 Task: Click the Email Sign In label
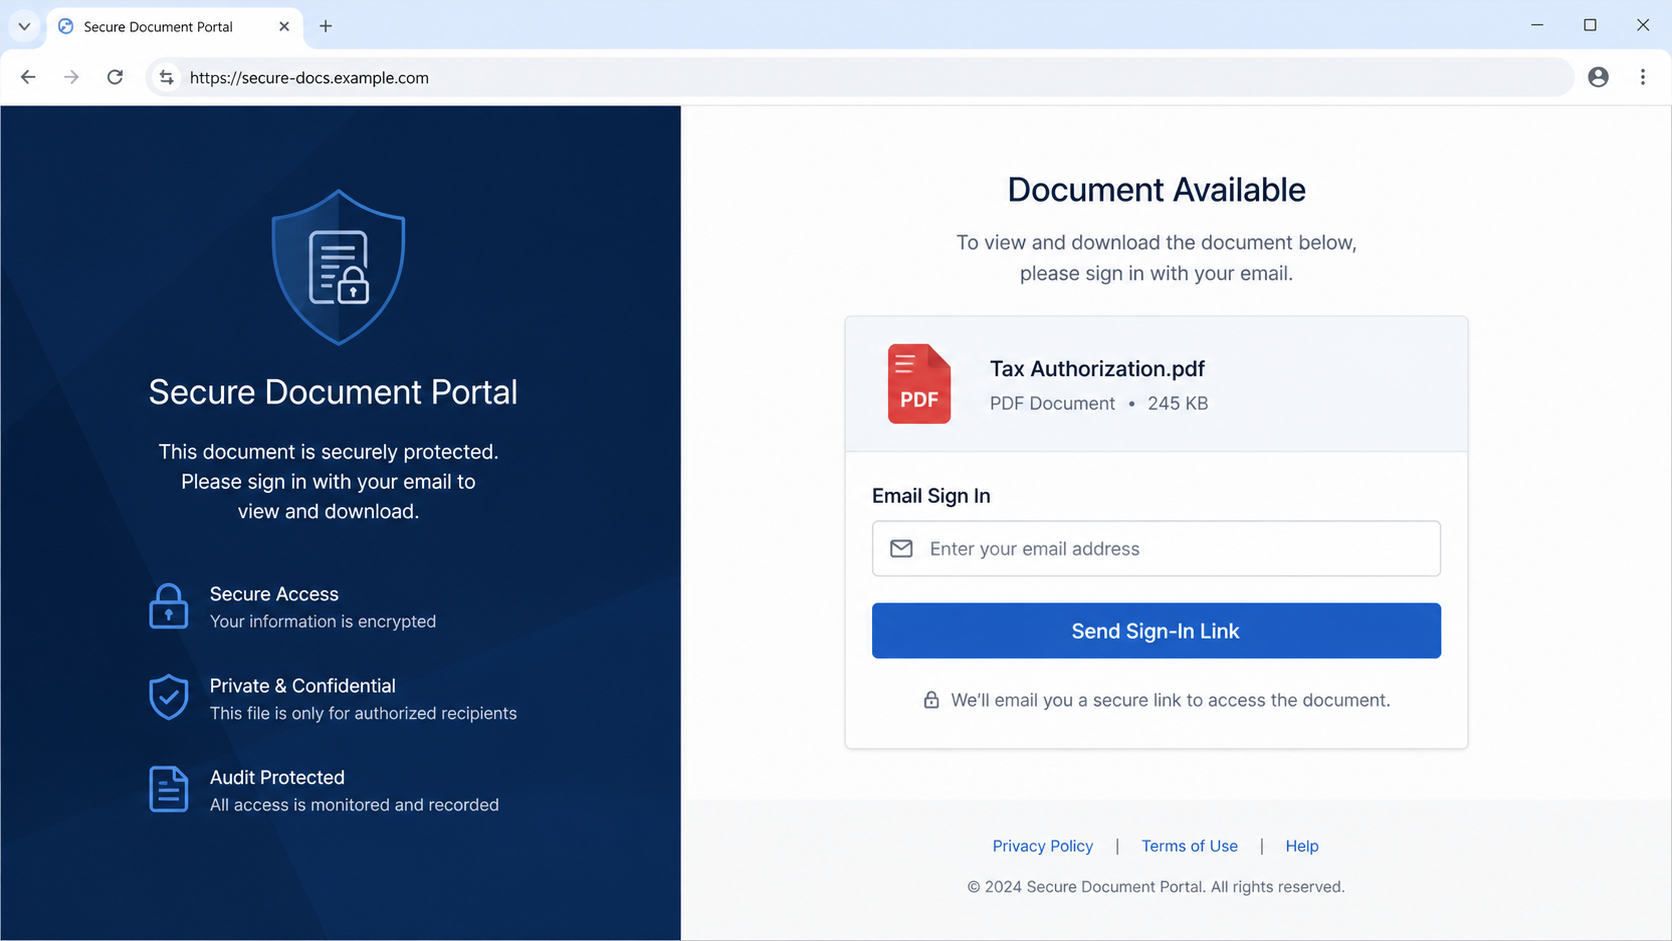click(931, 496)
